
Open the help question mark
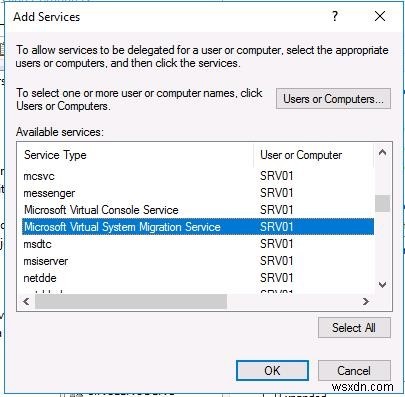tap(335, 16)
